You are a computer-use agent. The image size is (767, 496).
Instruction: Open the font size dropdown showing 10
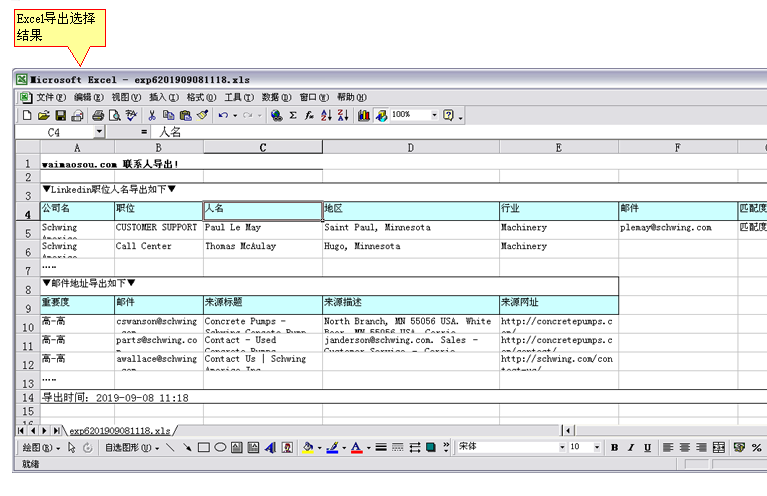pyautogui.click(x=597, y=447)
